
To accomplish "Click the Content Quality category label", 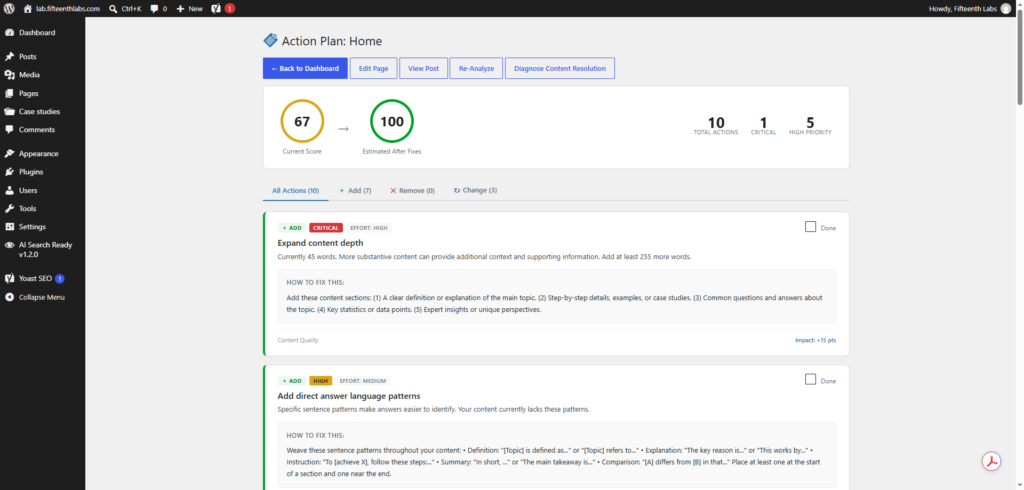I will click(x=298, y=340).
